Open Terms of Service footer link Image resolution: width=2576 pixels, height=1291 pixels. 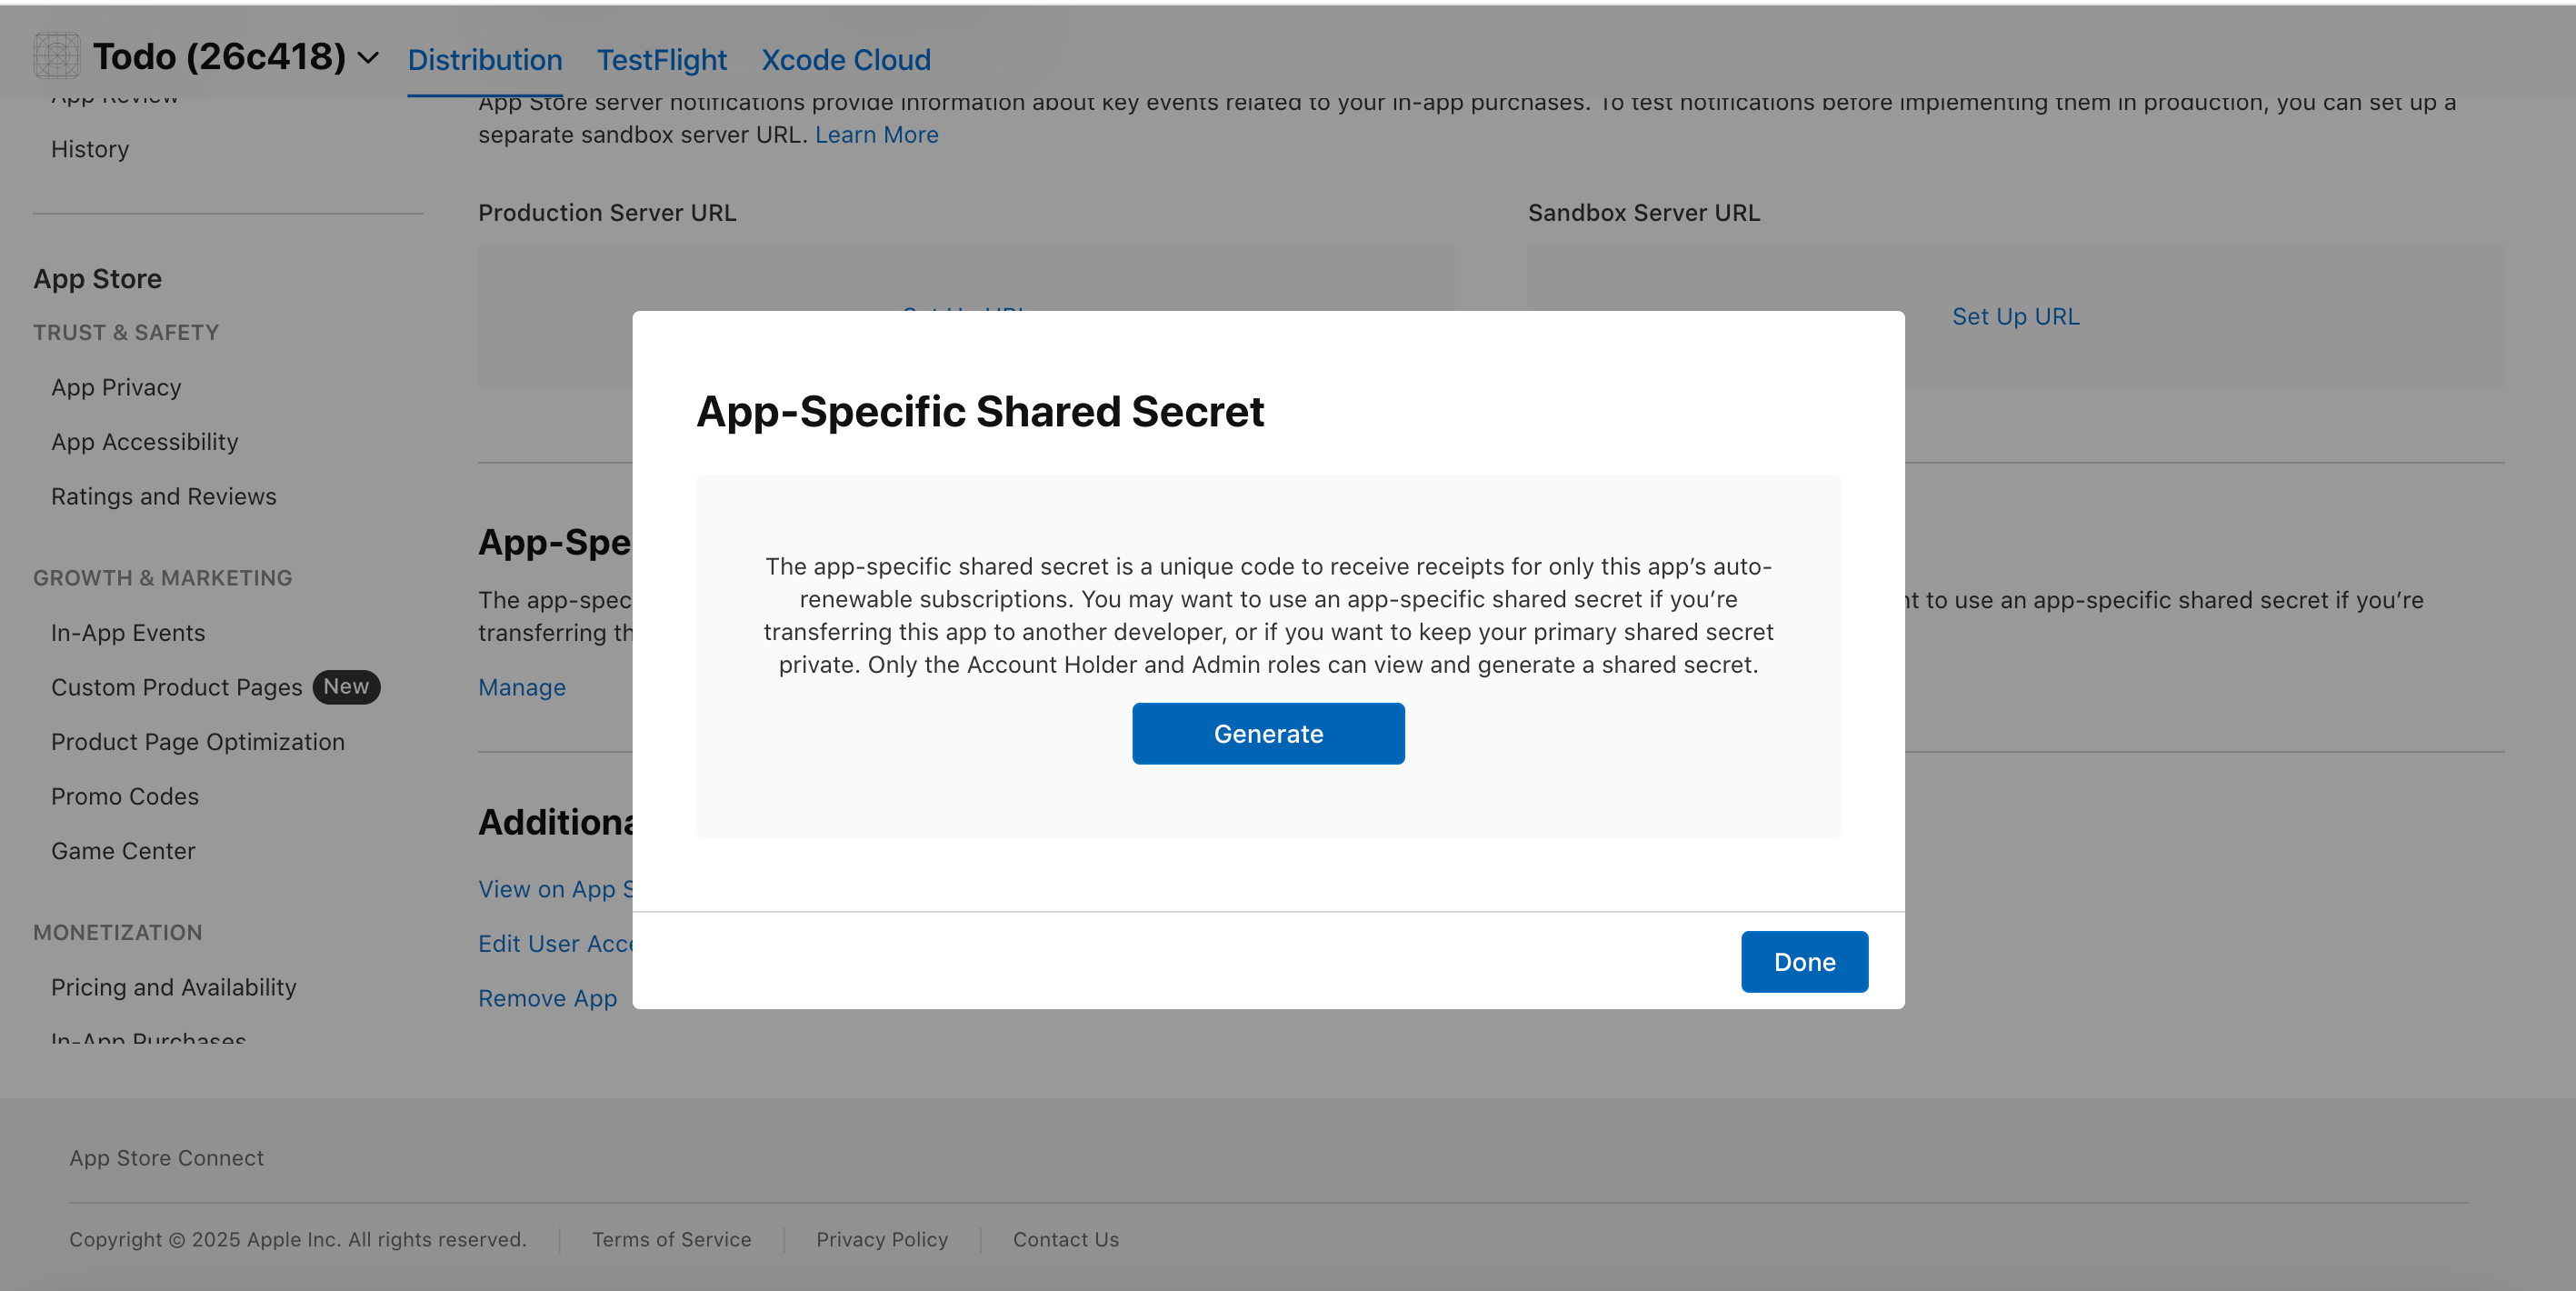click(x=671, y=1239)
